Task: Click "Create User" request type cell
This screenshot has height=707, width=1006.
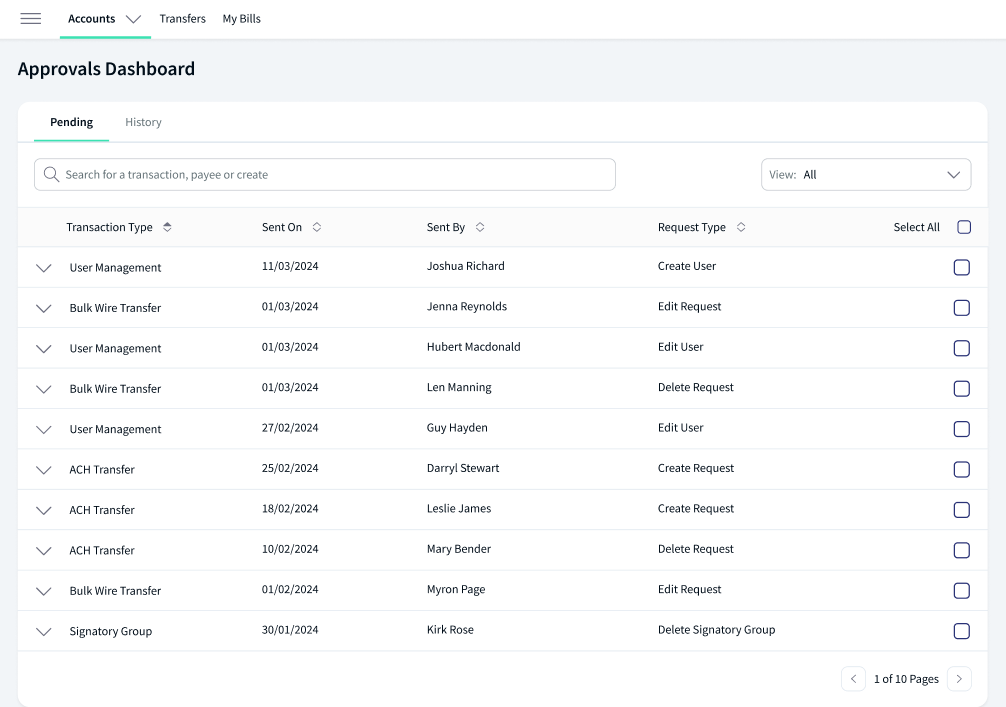Action: tap(686, 266)
